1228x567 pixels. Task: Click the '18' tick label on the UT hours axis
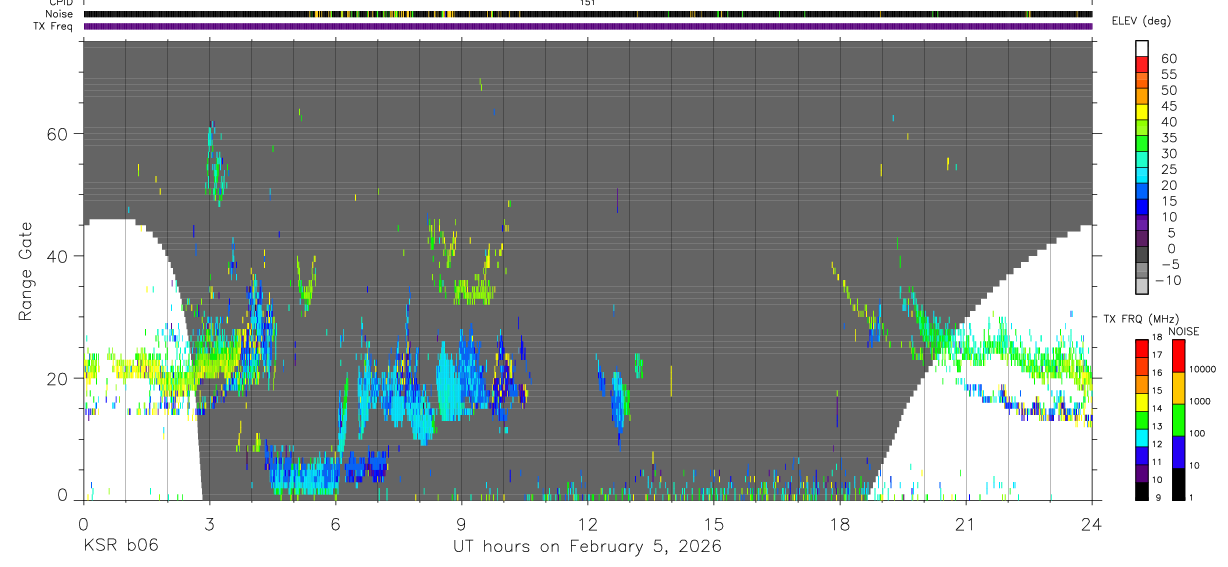(839, 523)
